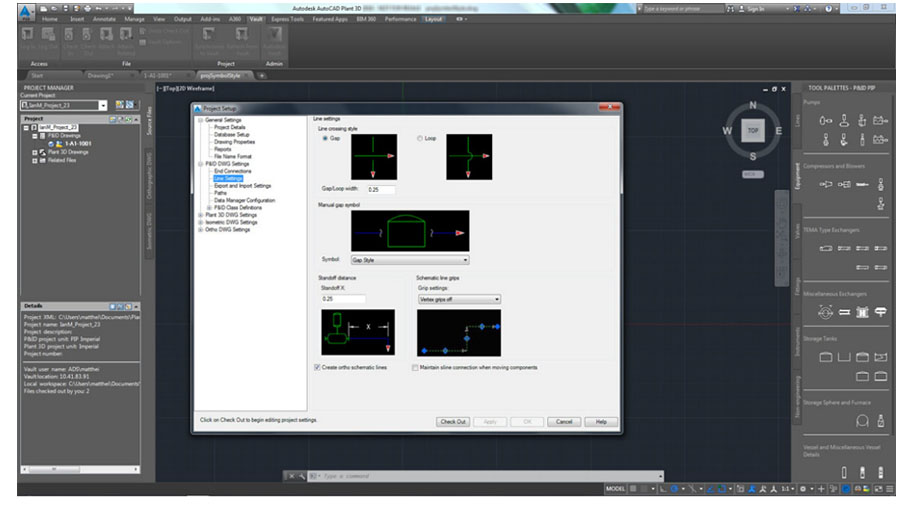Toggle Create ortho schematic lines checkbox

click(317, 368)
